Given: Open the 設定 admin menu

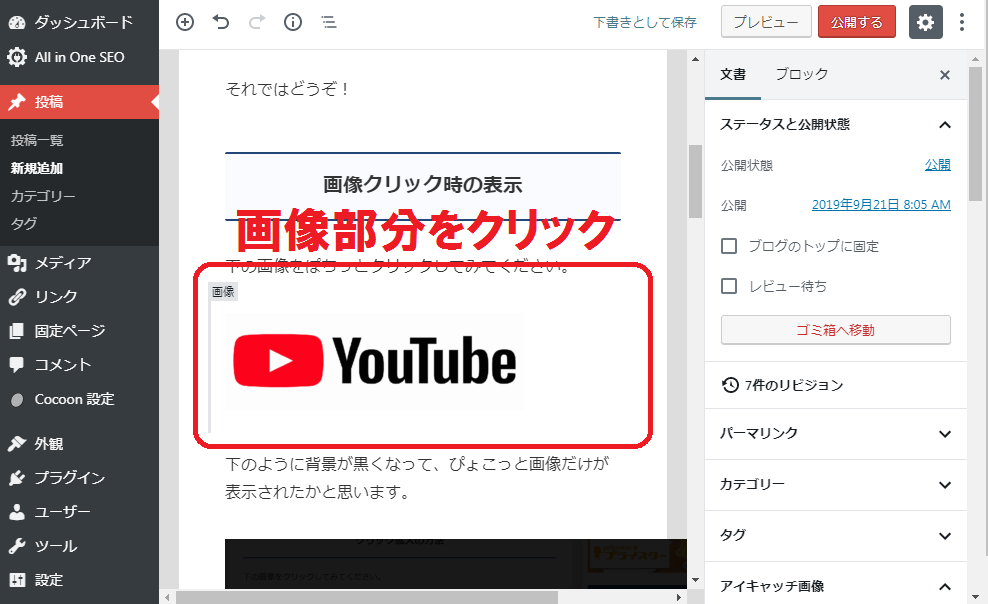Looking at the screenshot, I should tap(79, 580).
